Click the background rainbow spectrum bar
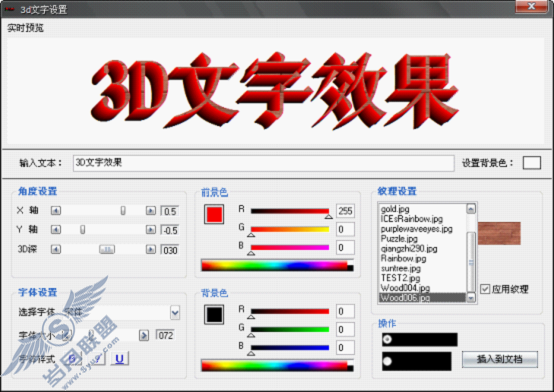The image size is (554, 392). tap(277, 366)
